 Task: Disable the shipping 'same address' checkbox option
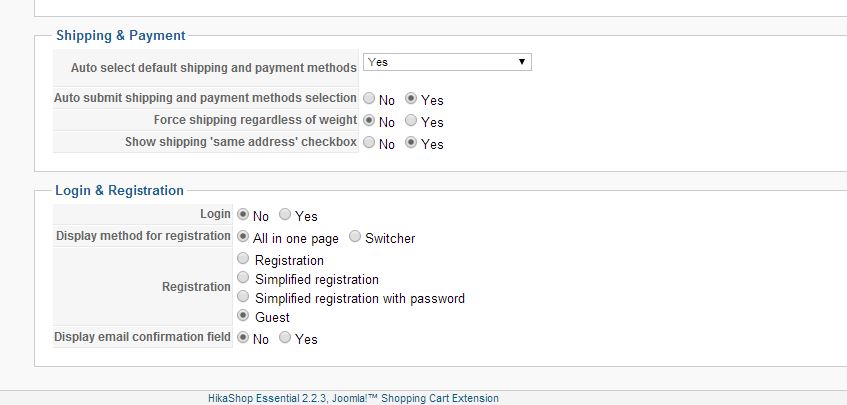click(369, 143)
